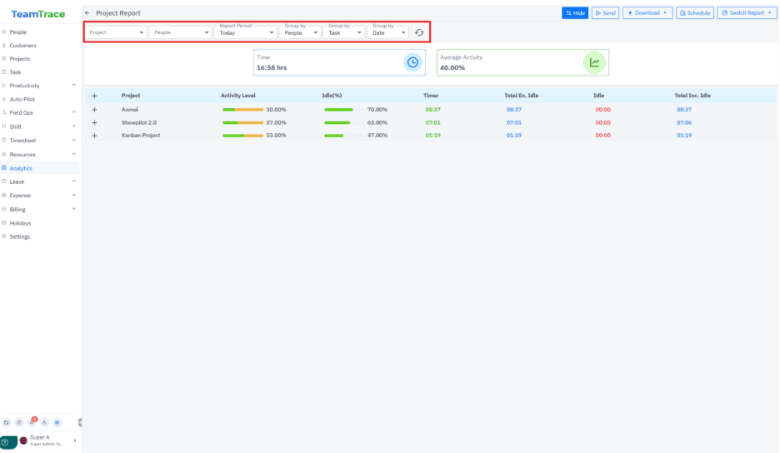Click the Super A profile avatar
Viewport: 780px width, 453px height.
pyautogui.click(x=24, y=441)
